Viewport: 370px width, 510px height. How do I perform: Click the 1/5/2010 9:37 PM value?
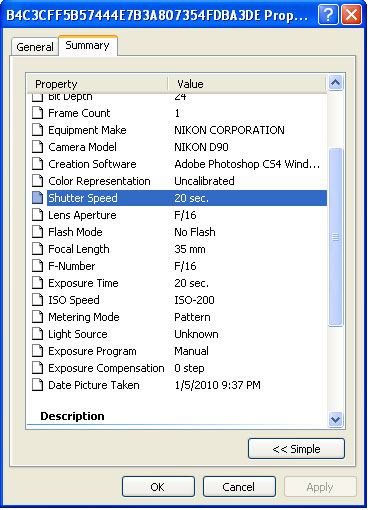(x=217, y=385)
